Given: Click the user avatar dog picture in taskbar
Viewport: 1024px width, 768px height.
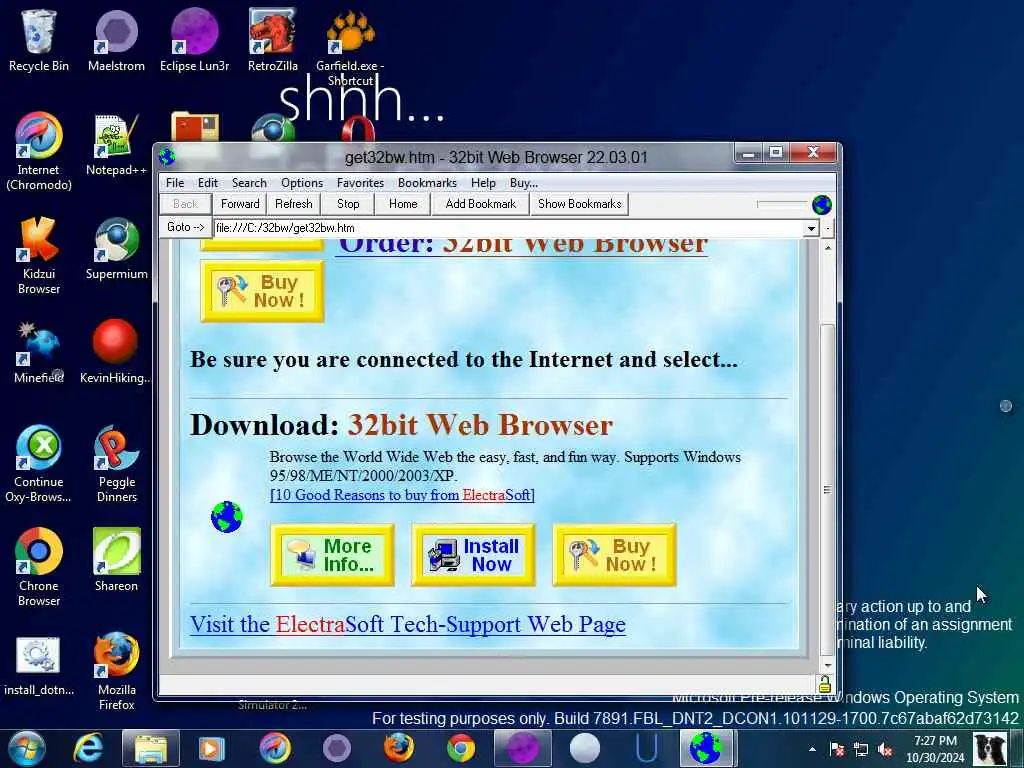Looking at the screenshot, I should (990, 749).
